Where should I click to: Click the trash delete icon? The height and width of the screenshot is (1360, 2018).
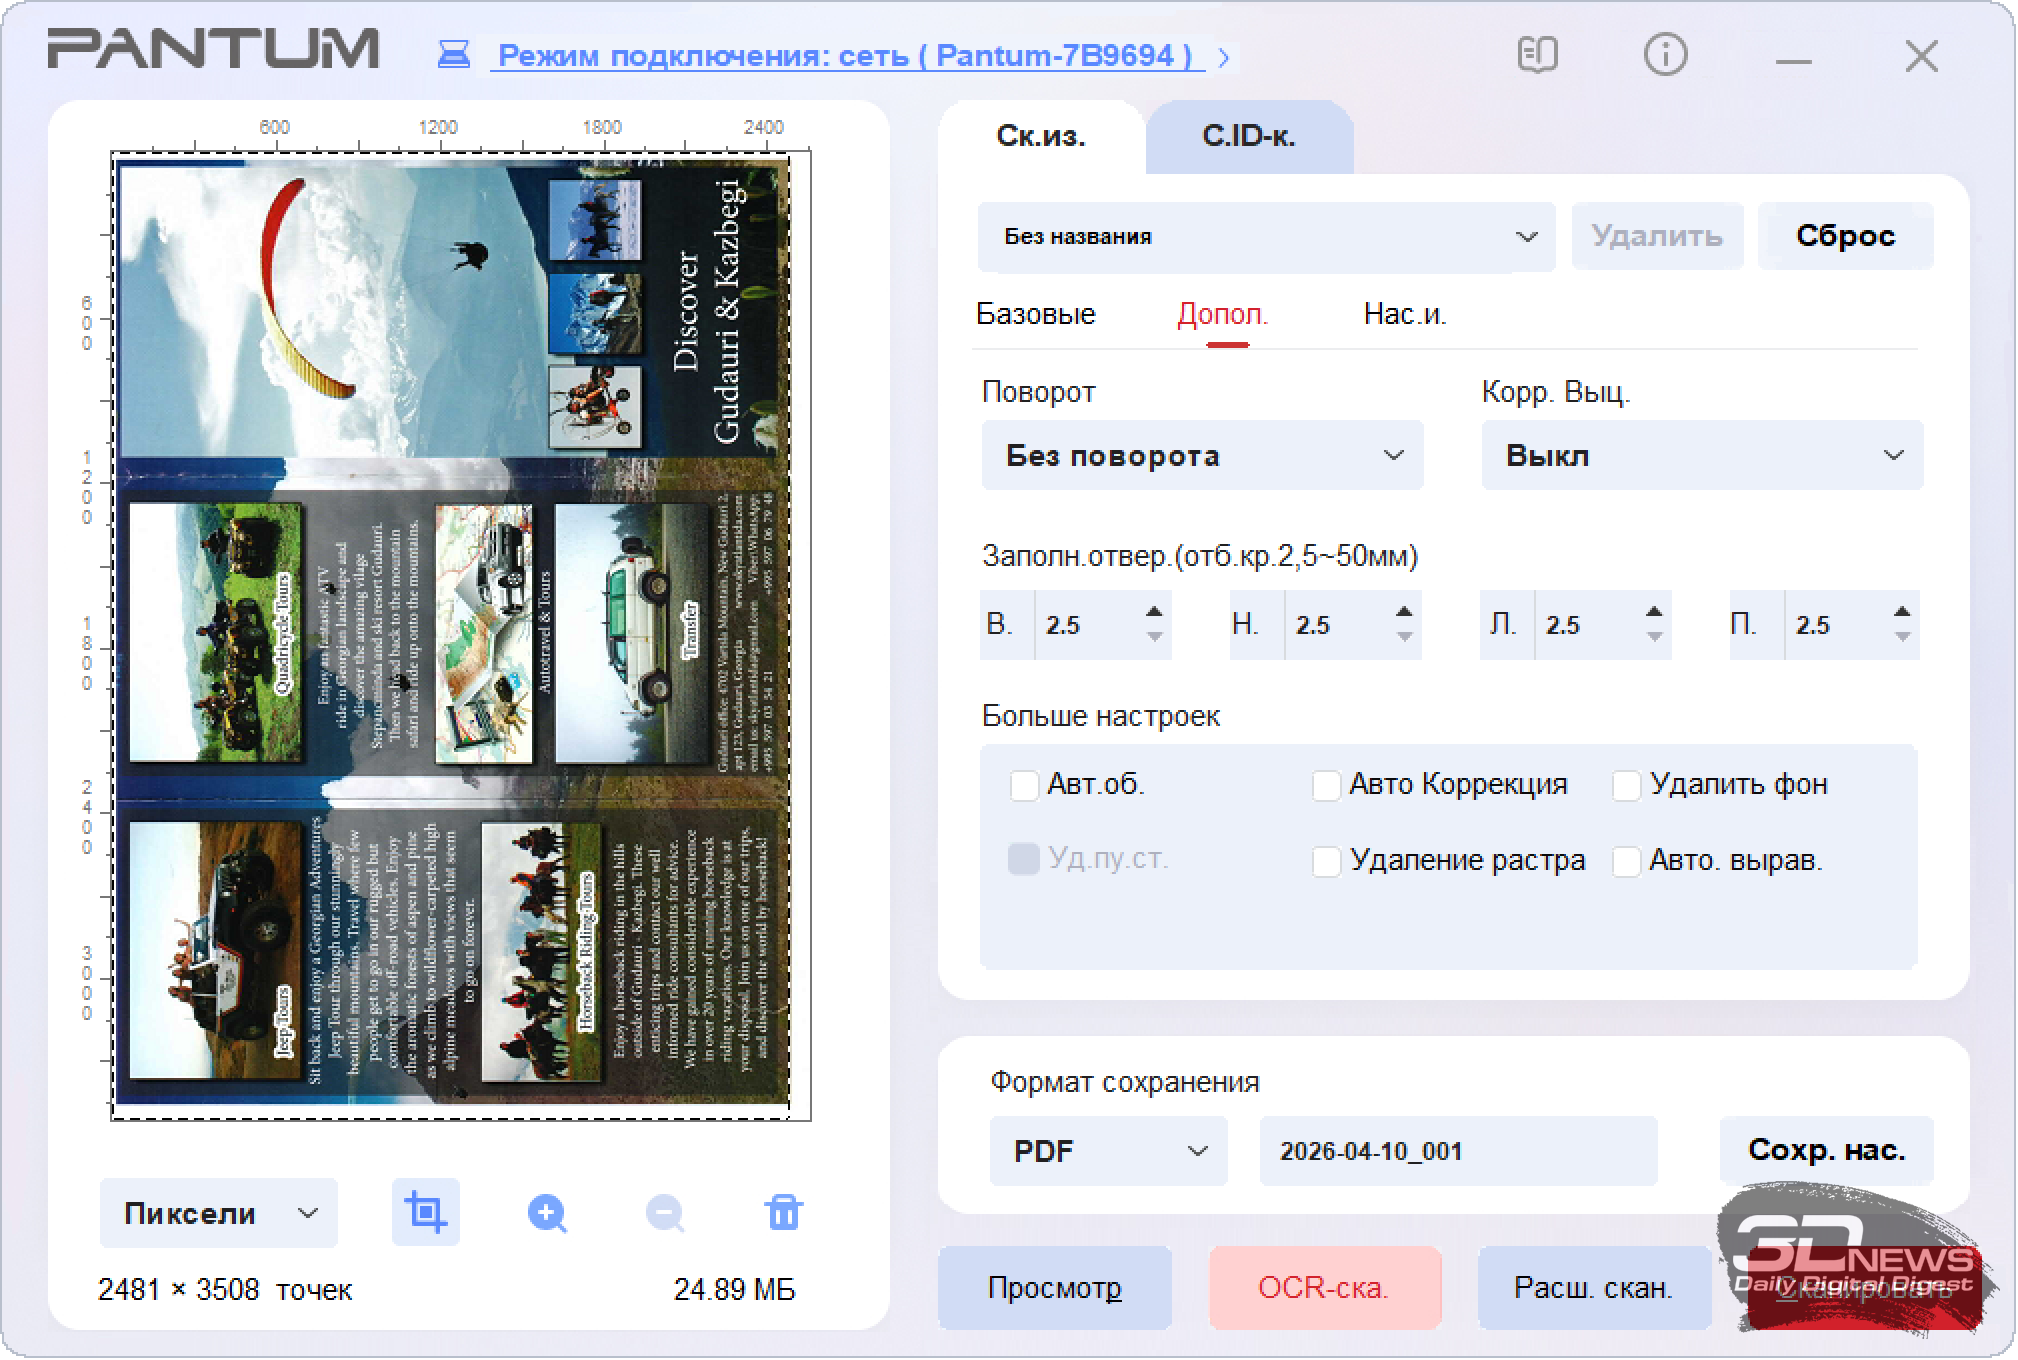pyautogui.click(x=783, y=1213)
